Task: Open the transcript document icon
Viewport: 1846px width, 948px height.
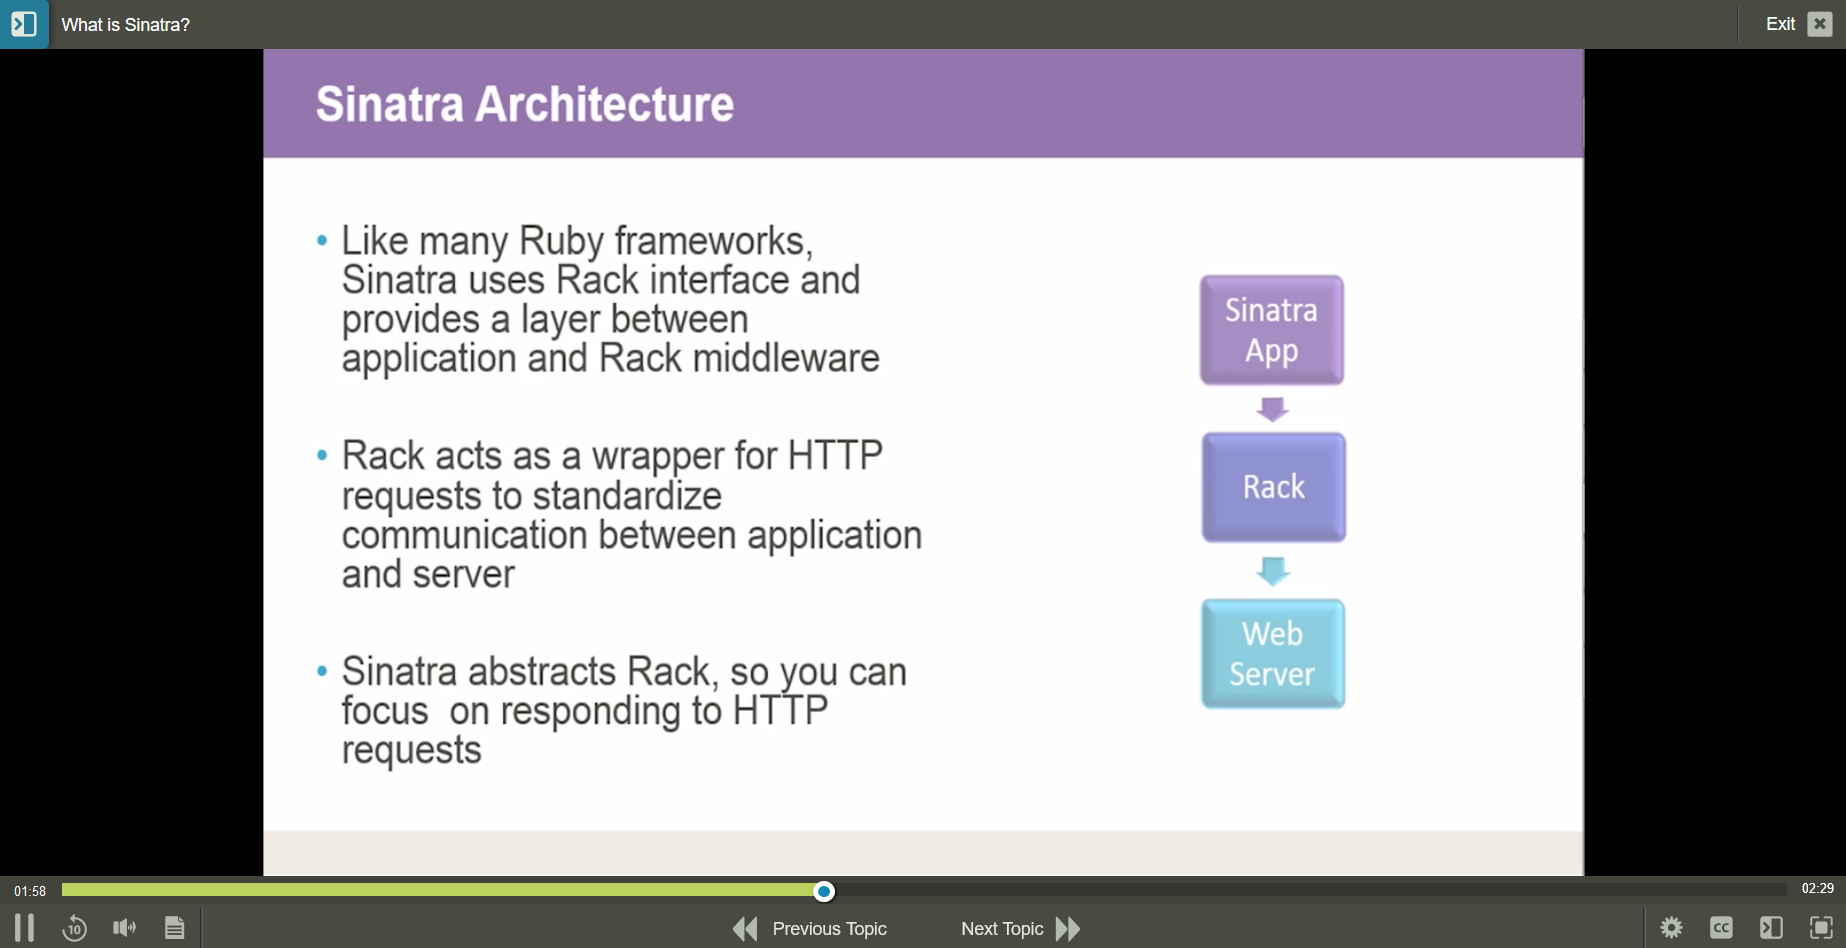Action: tap(174, 927)
